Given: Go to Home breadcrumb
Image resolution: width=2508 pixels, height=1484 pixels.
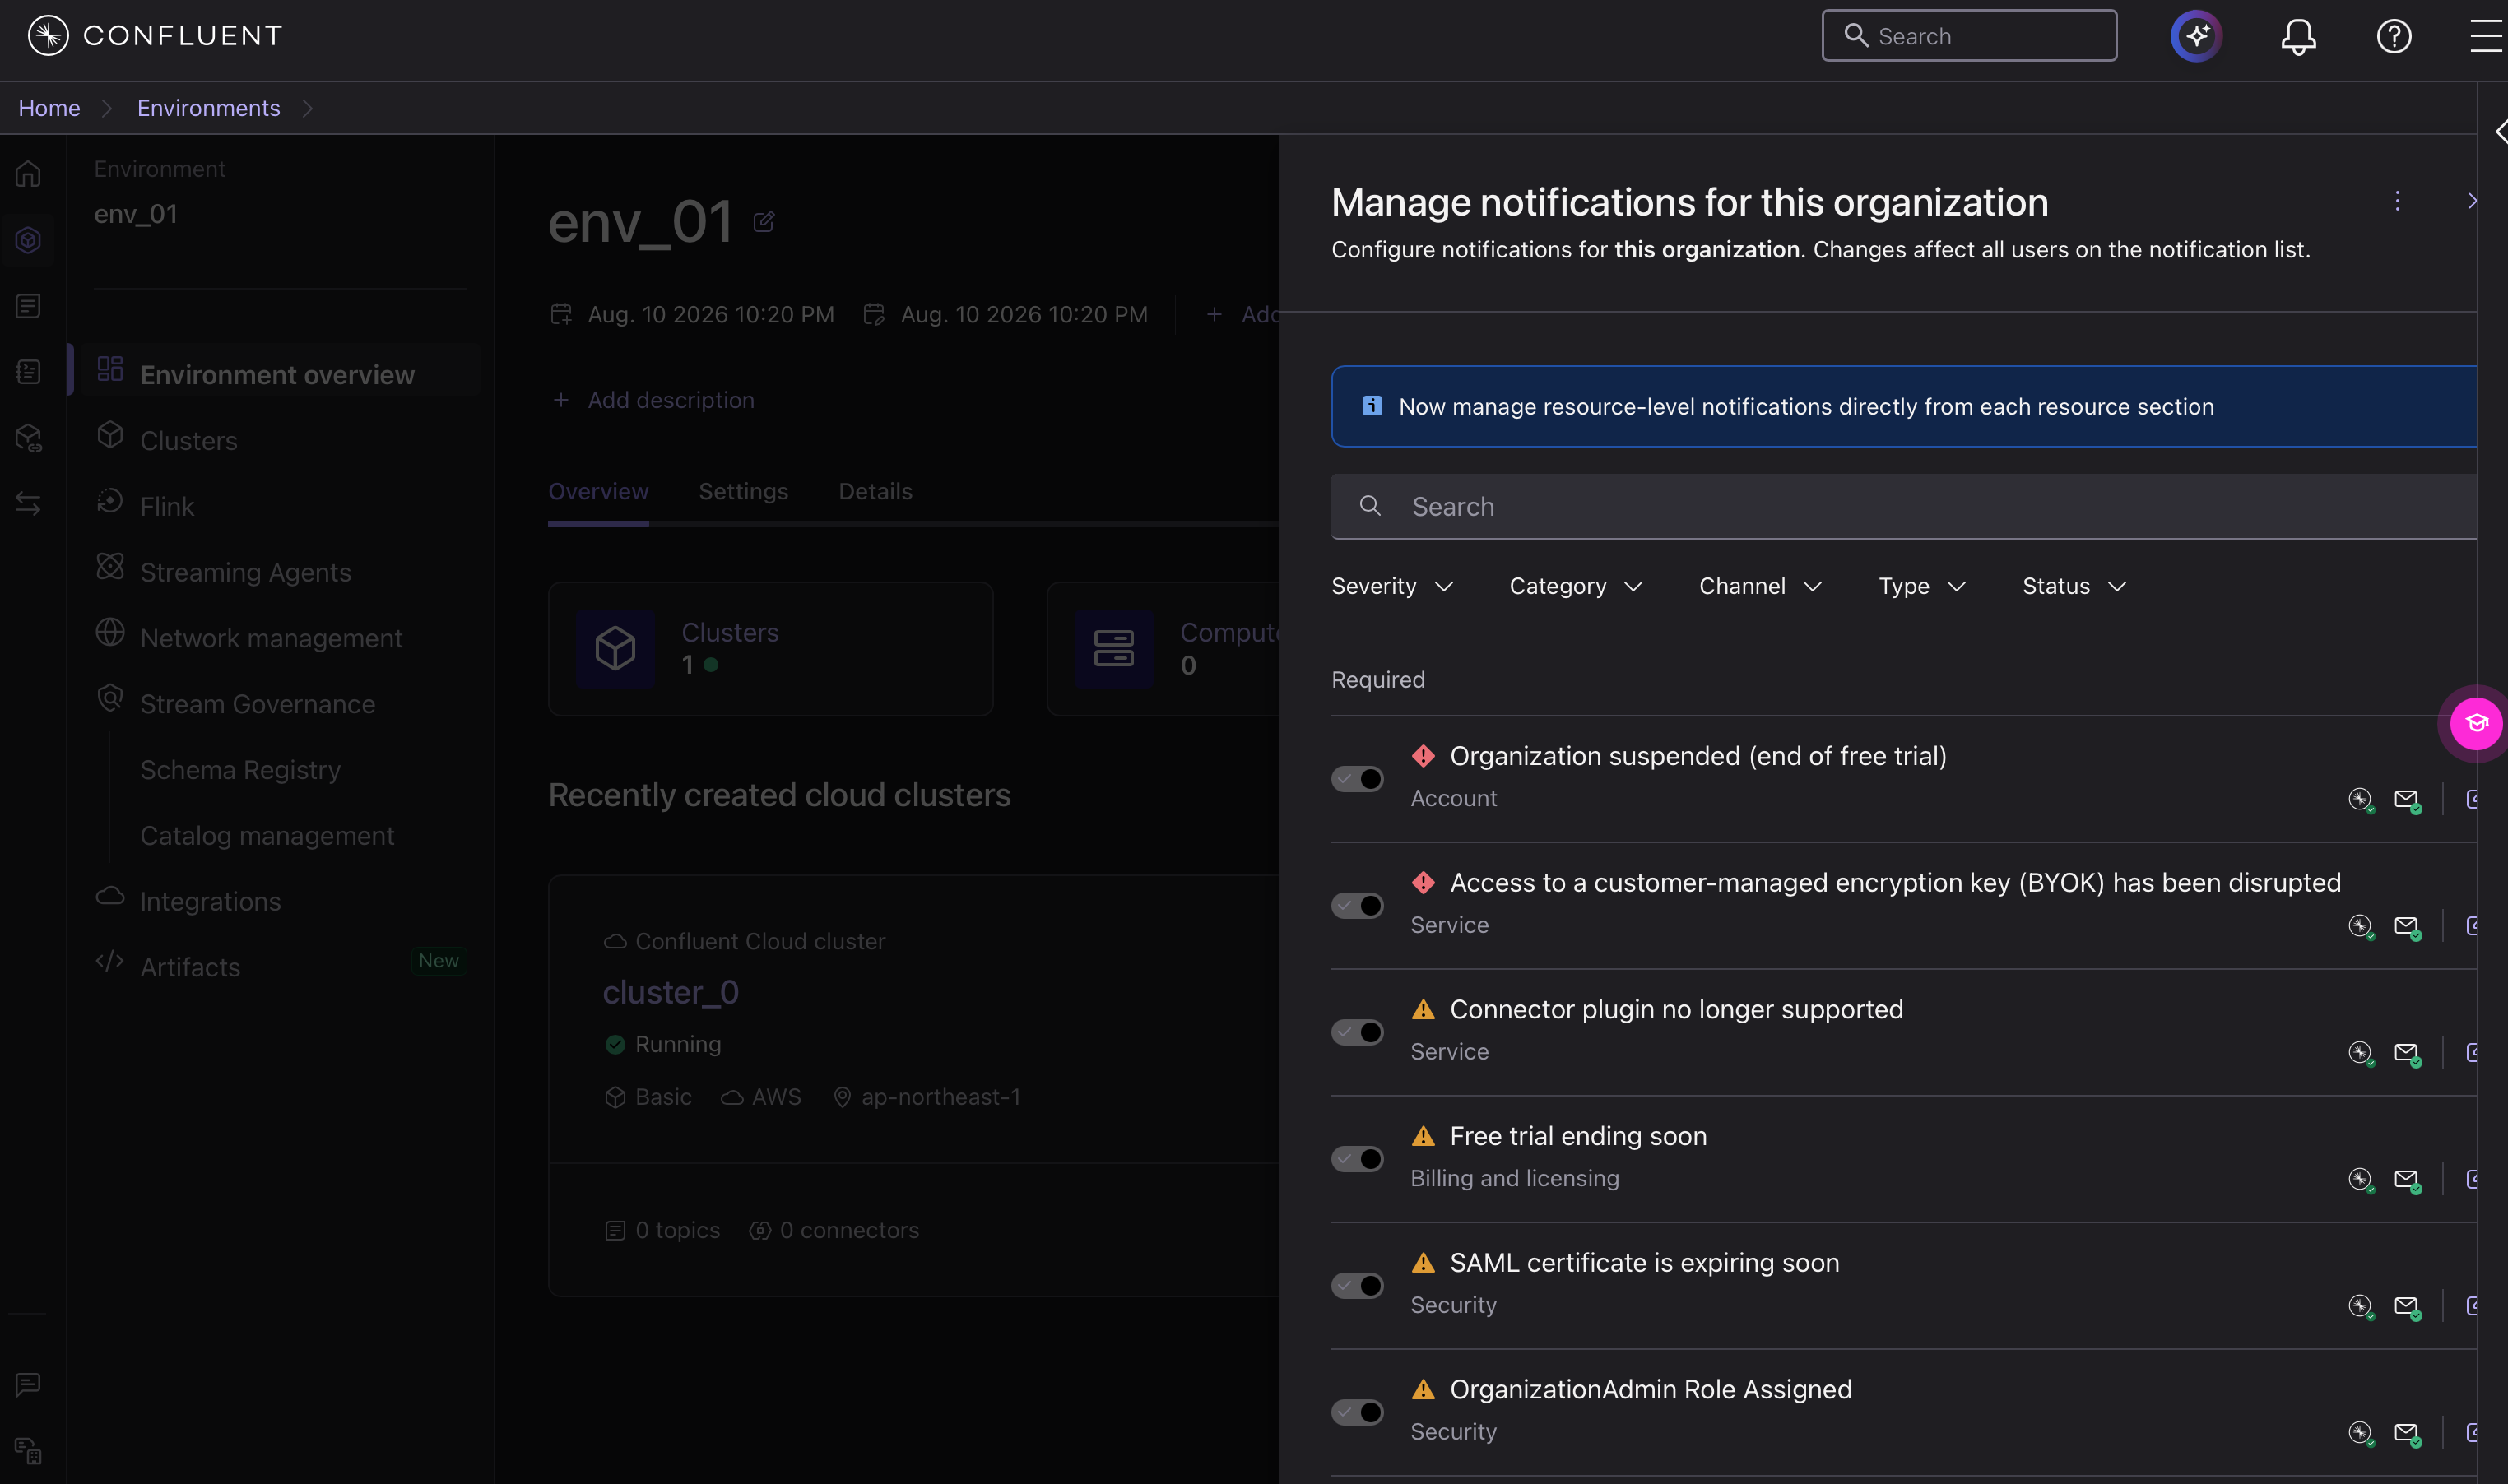Looking at the screenshot, I should 49,108.
